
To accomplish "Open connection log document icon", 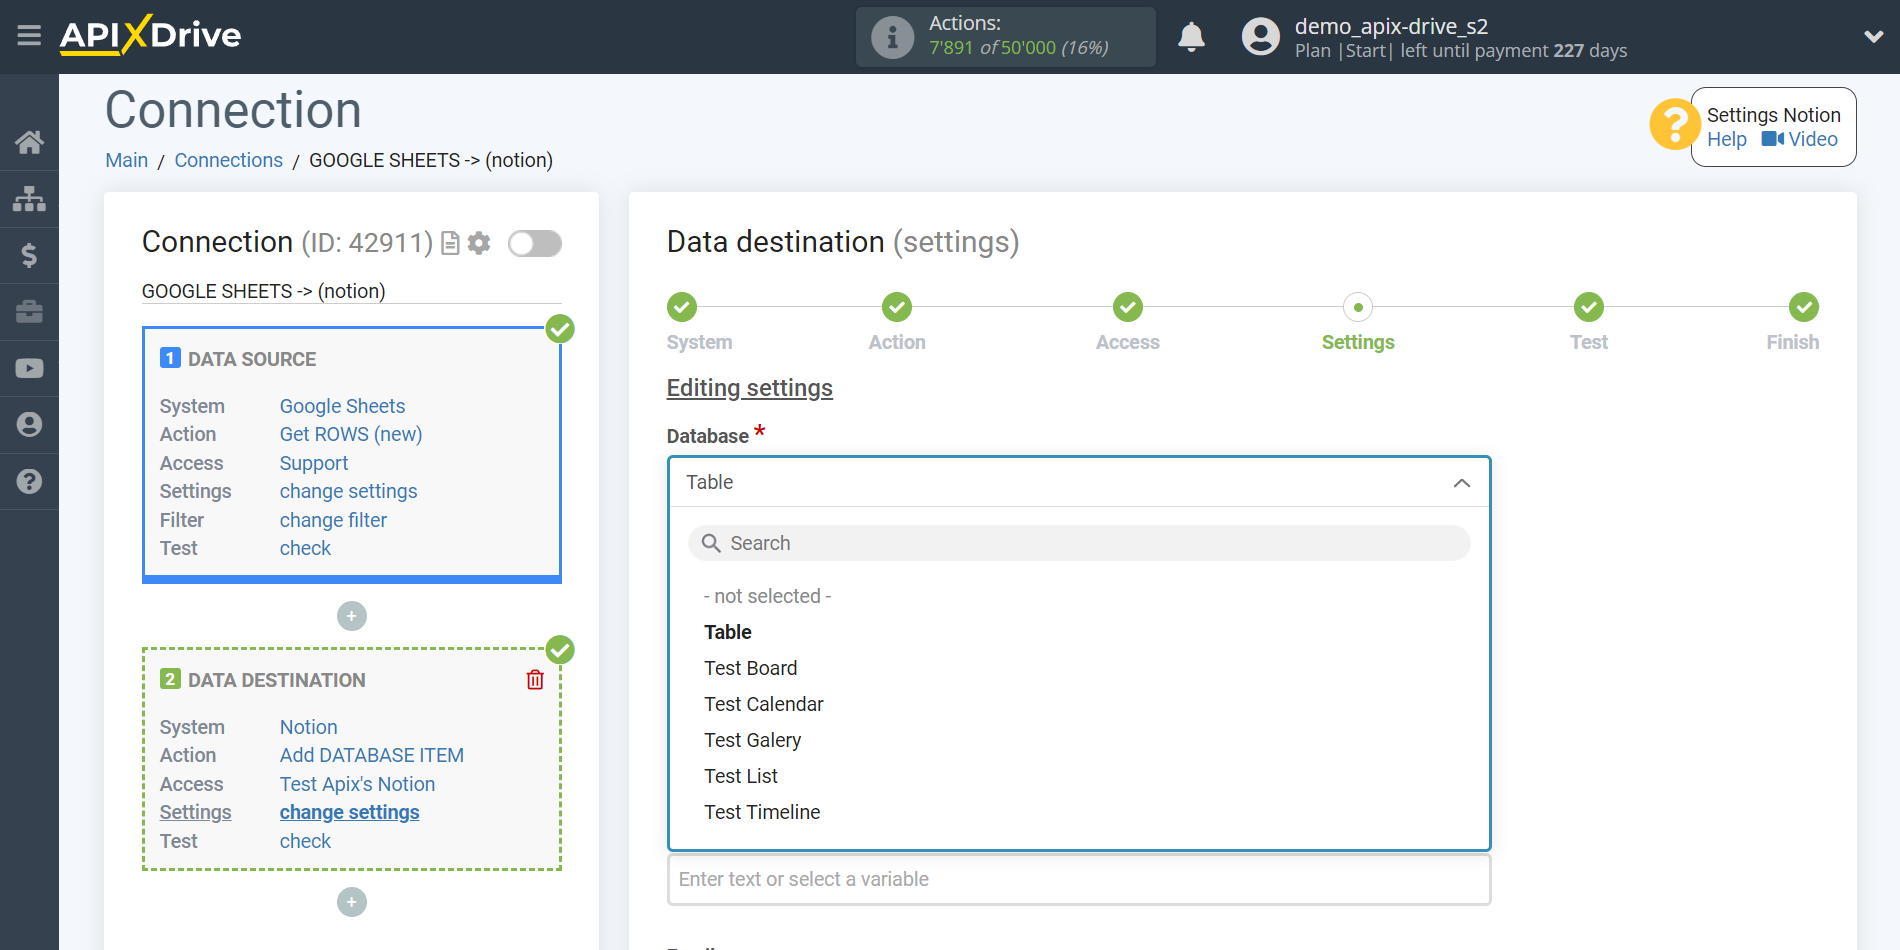I will (x=451, y=243).
